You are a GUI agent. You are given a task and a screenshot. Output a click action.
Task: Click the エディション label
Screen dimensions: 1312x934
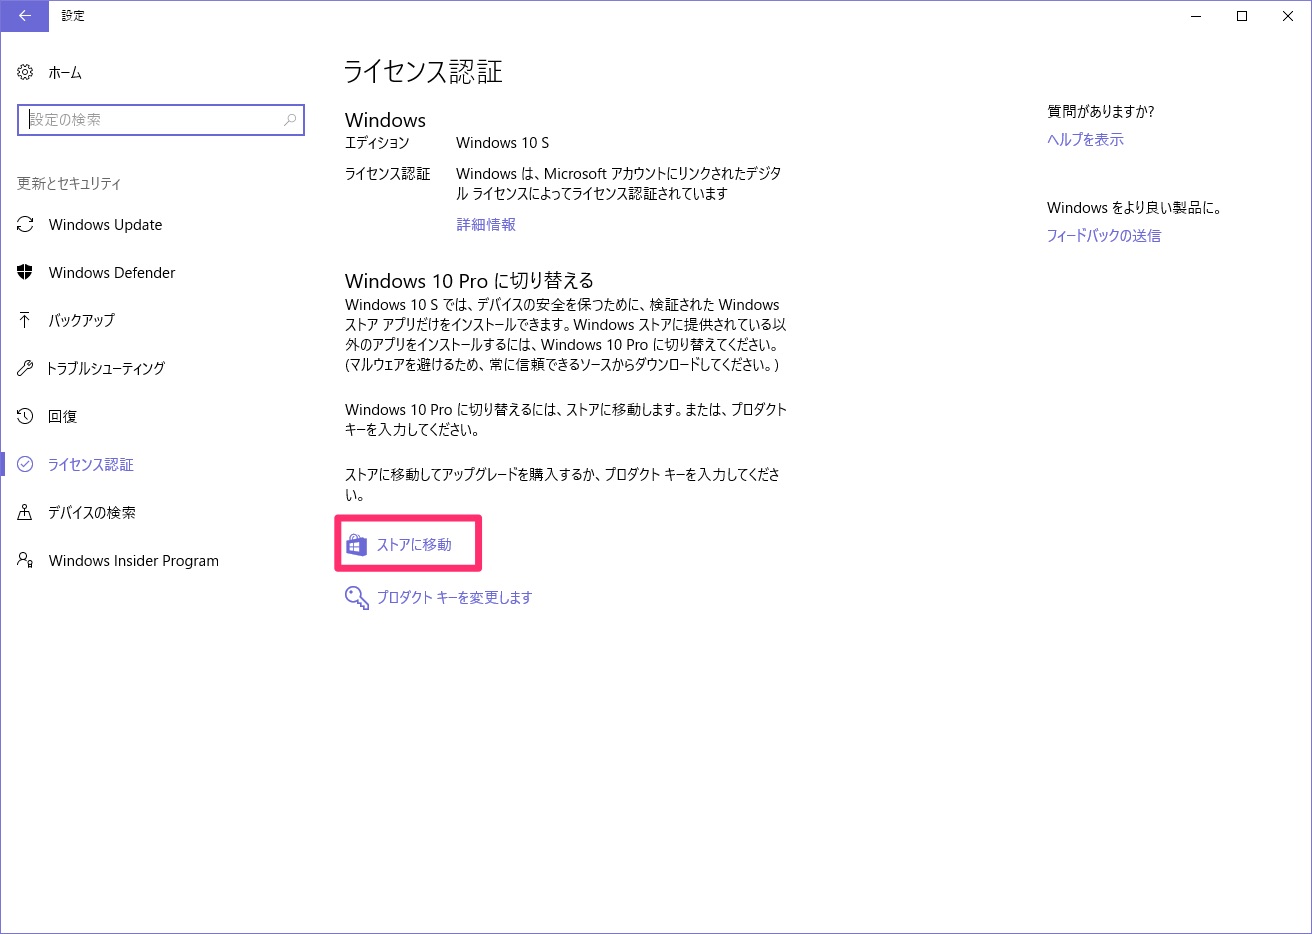pyautogui.click(x=378, y=143)
